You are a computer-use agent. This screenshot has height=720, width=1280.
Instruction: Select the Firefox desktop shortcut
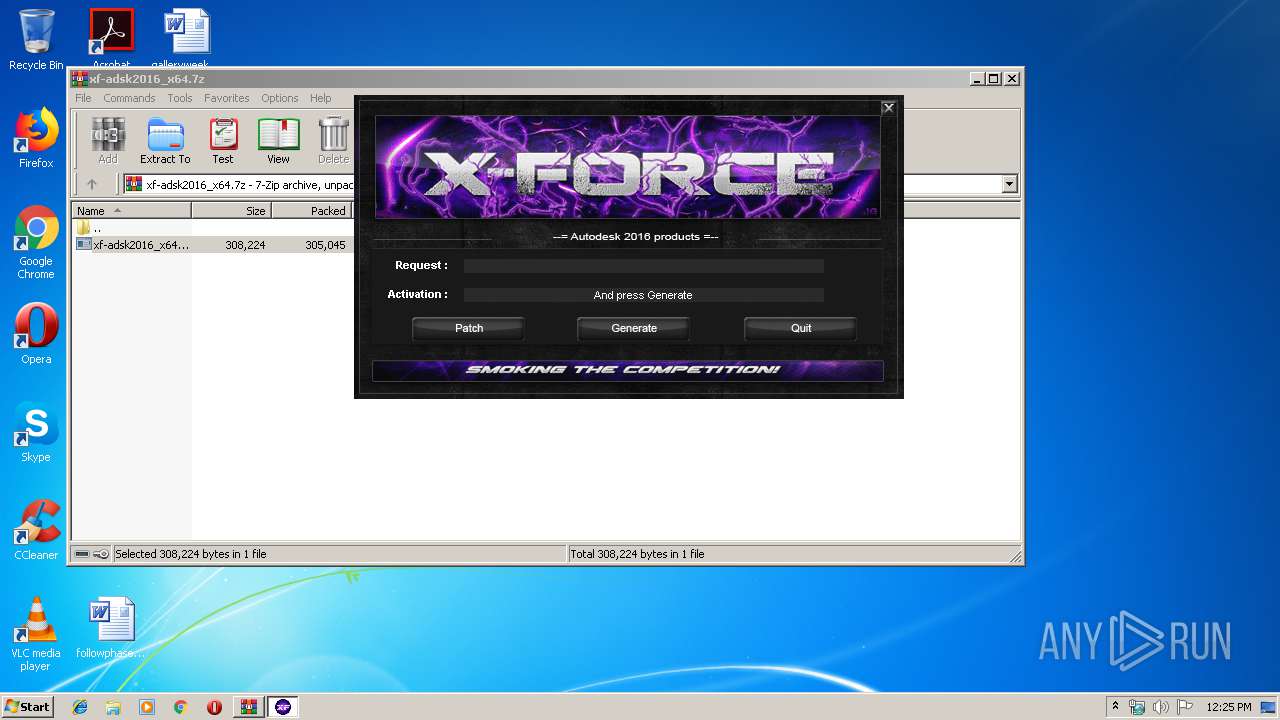pyautogui.click(x=36, y=138)
